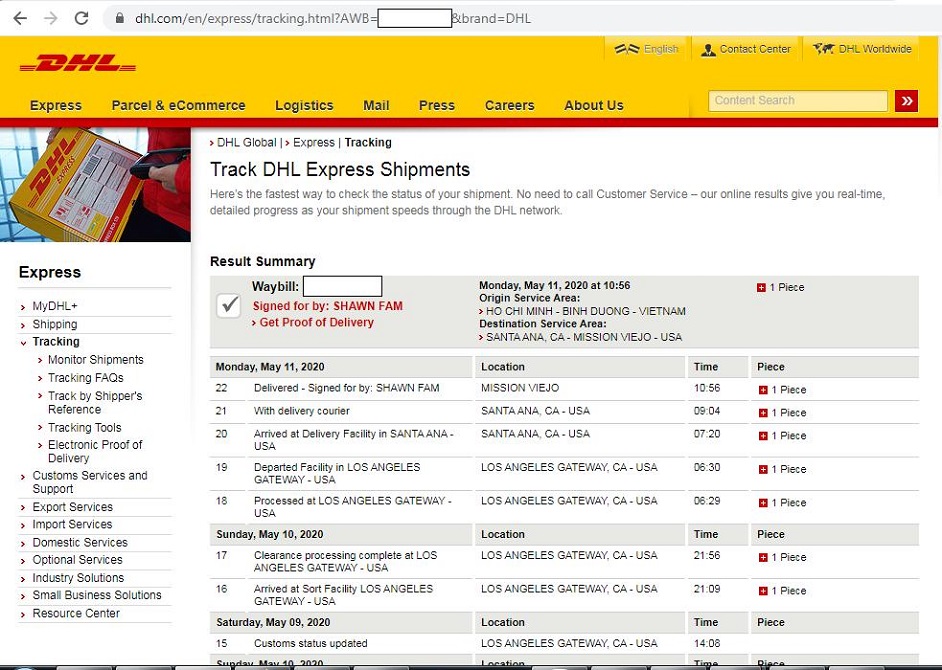
Task: Open Monitor Shipments in the sidebar
Action: [x=96, y=359]
